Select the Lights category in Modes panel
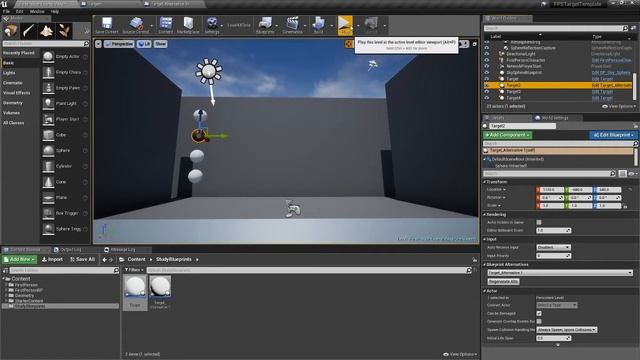The width and height of the screenshot is (640, 360). pyautogui.click(x=9, y=73)
